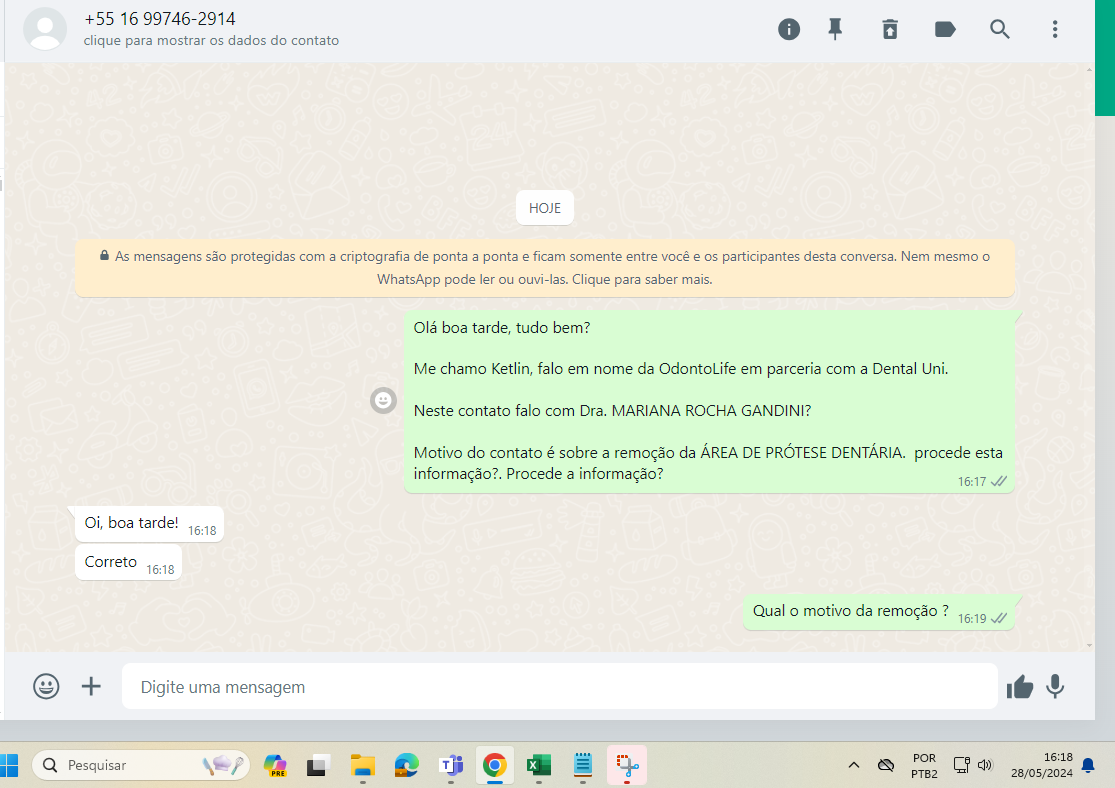The width and height of the screenshot is (1115, 788).
Task: Switch to Microsoft Teams in taskbar
Action: click(x=451, y=765)
